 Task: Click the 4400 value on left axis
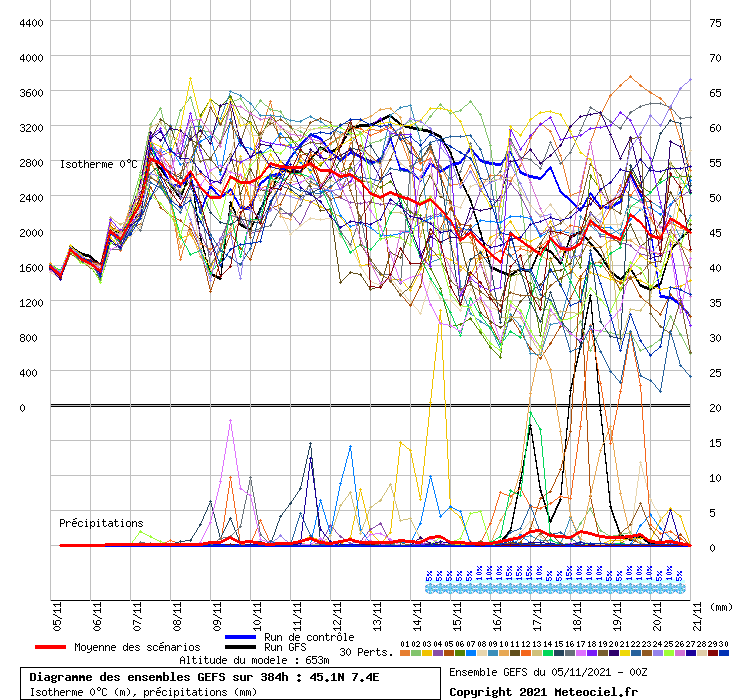pyautogui.click(x=31, y=22)
